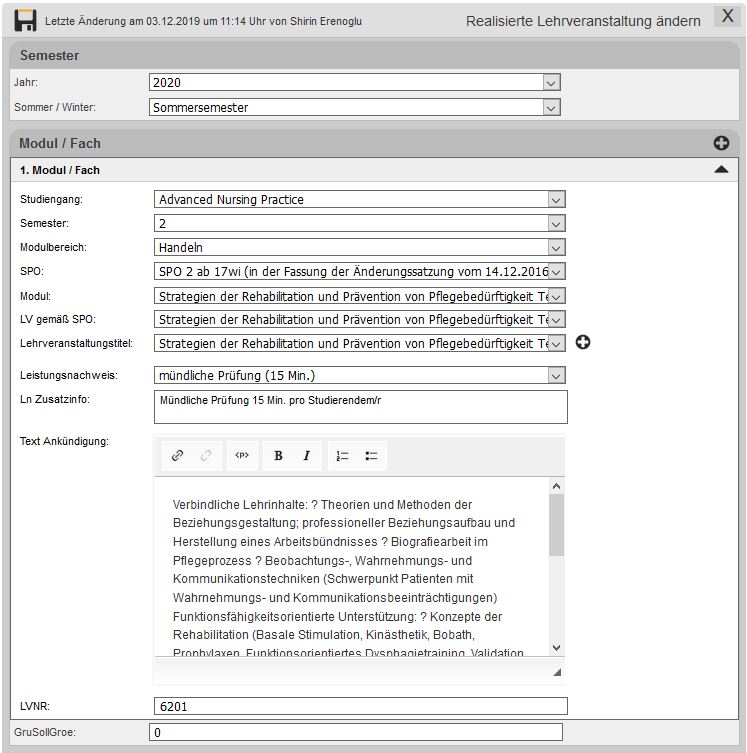The image size is (747, 753).
Task: Toggle paragraph format in editor toolbar
Action: (242, 456)
